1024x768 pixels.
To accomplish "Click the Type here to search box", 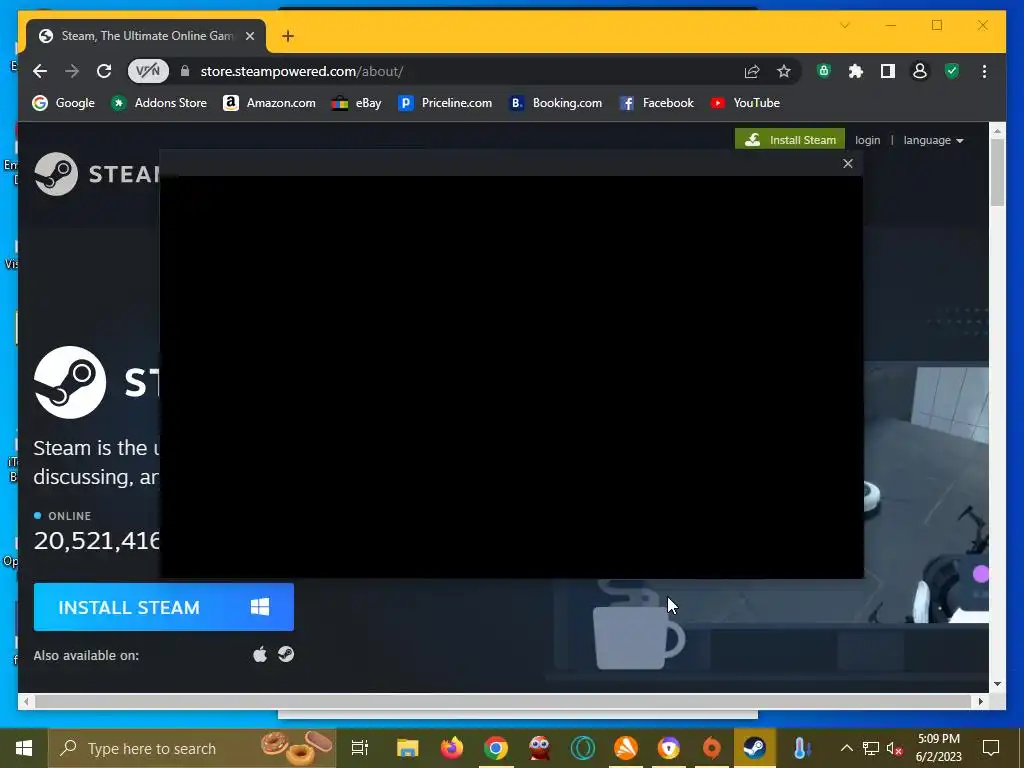I will click(x=192, y=748).
